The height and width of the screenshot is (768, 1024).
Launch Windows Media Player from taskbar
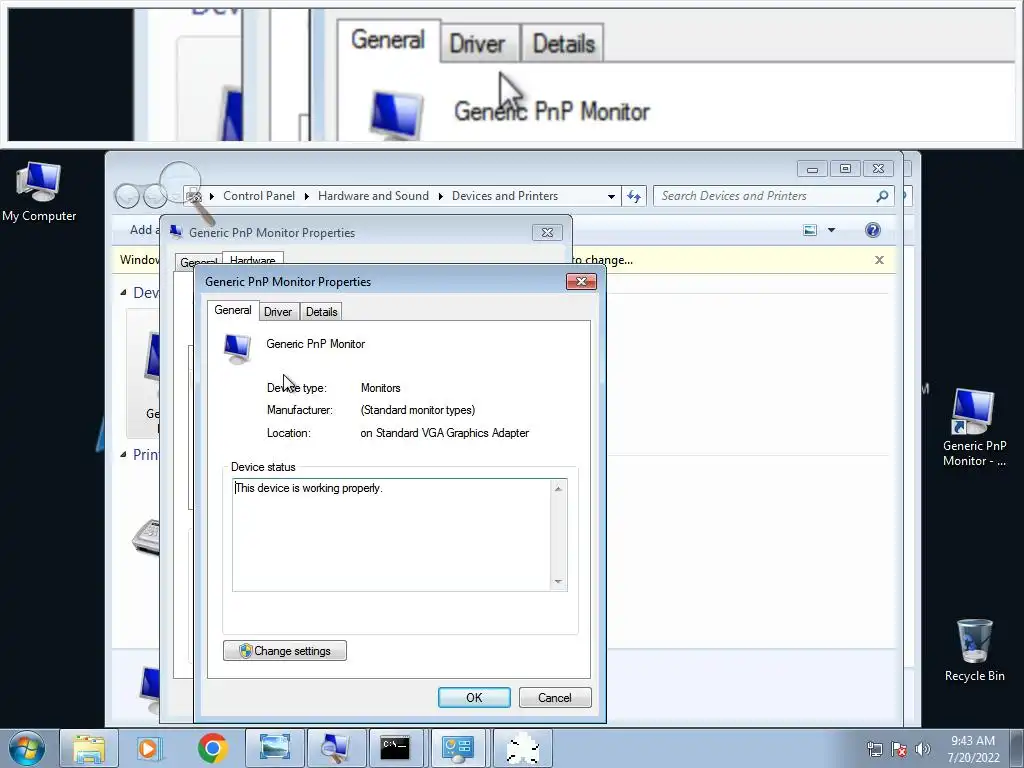click(x=149, y=748)
